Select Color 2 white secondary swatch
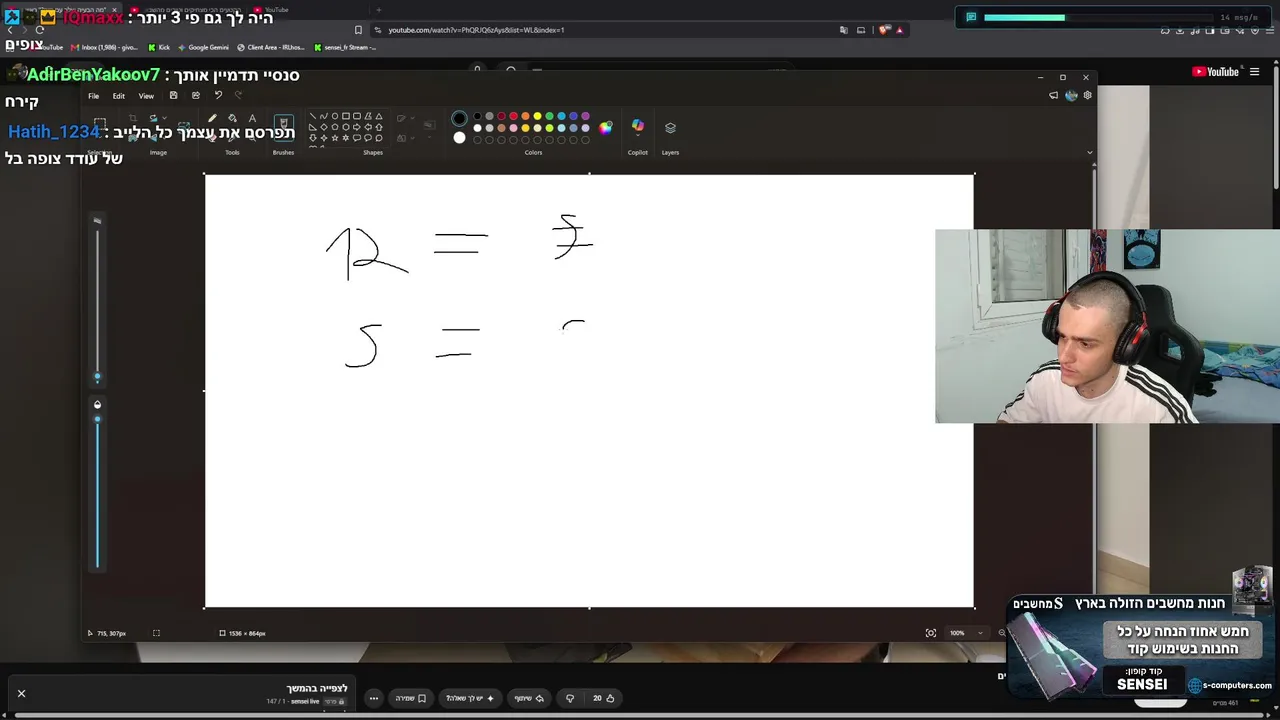This screenshot has width=1280, height=720. tap(459, 138)
